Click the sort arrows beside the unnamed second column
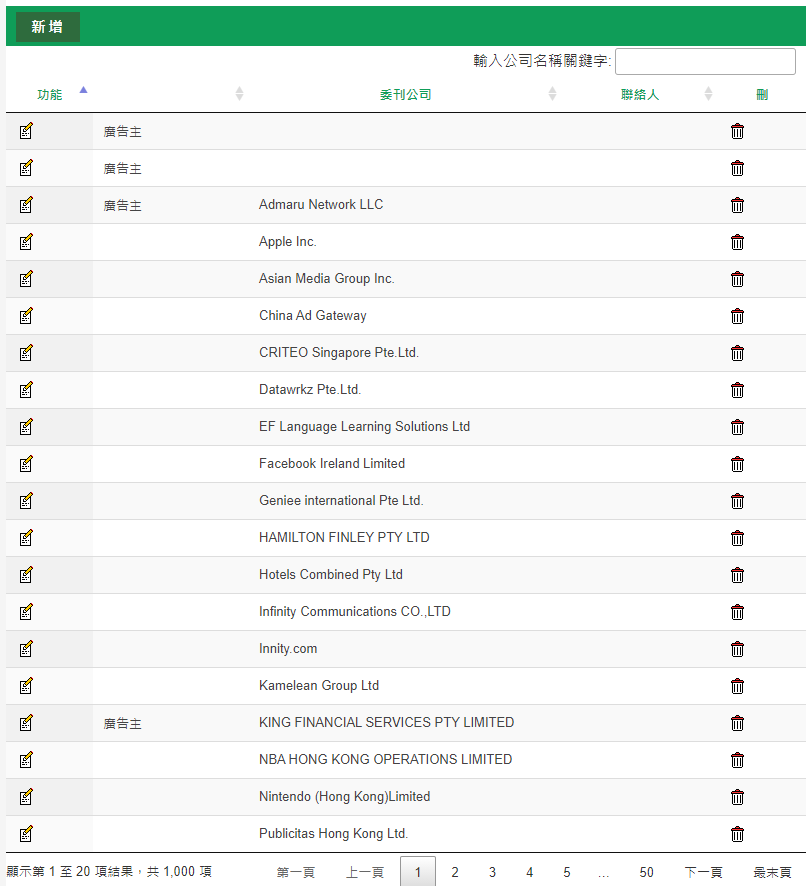Viewport: 811px width, 886px height. pyautogui.click(x=239, y=94)
